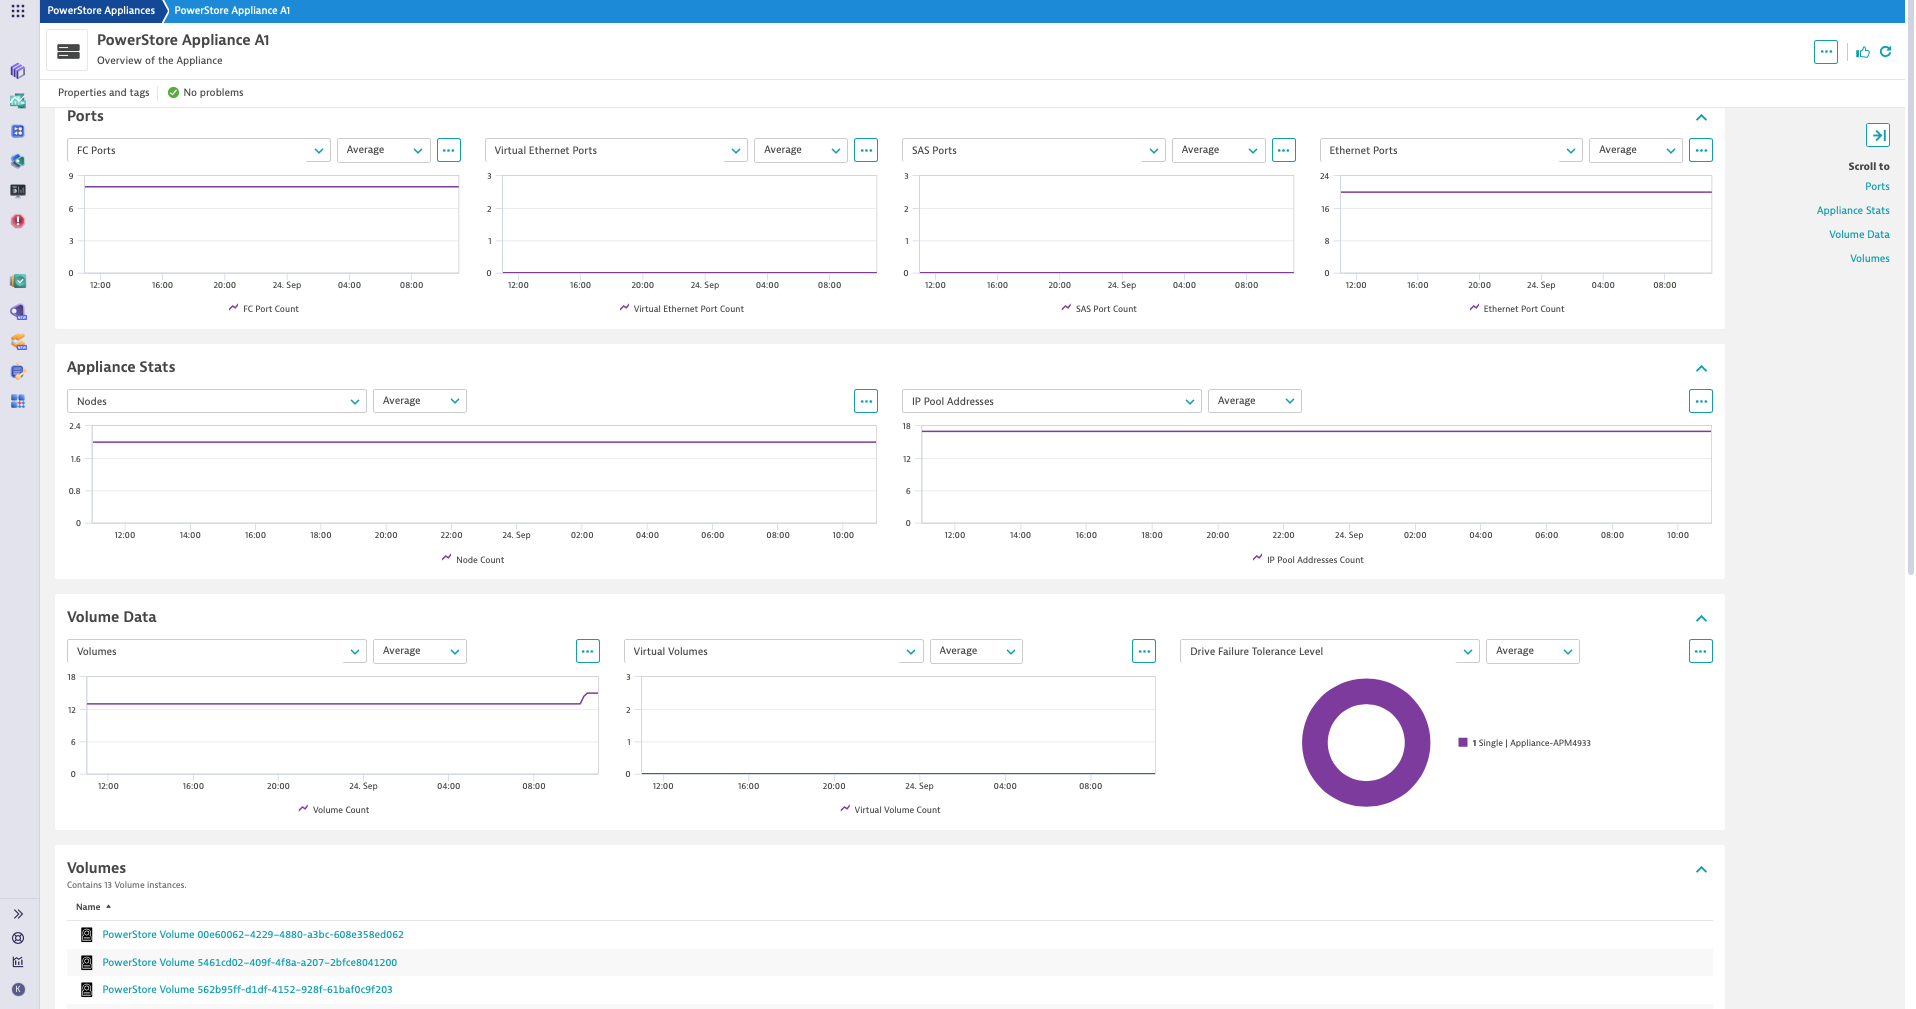Open the Nodes metric dropdown
Viewport: 1916px width, 1009px height.
click(x=217, y=401)
